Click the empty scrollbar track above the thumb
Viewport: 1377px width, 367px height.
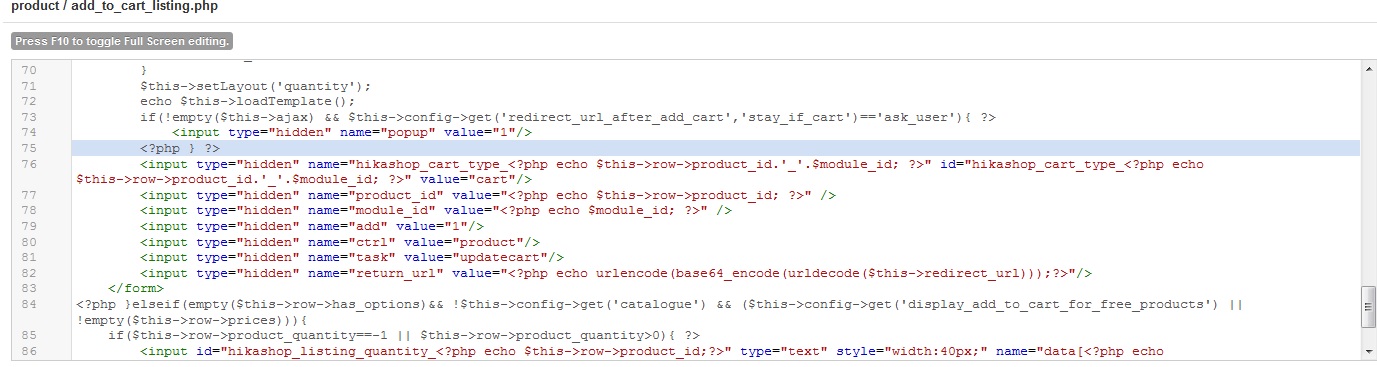(1368, 180)
